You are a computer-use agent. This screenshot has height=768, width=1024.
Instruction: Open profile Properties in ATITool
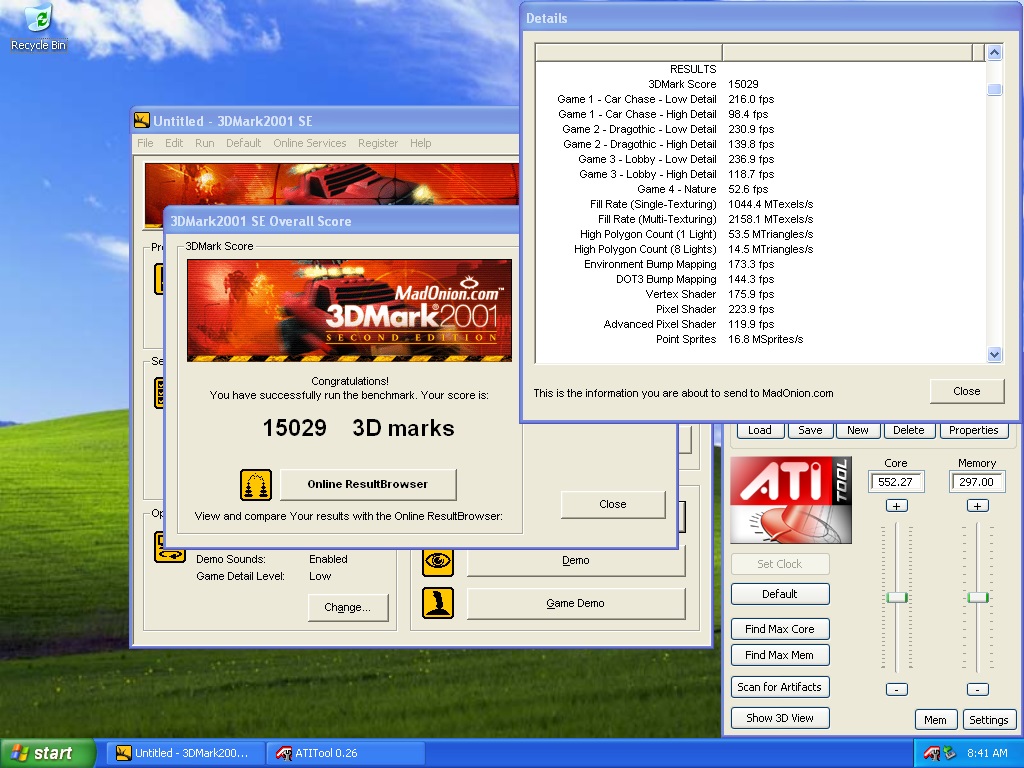pyautogui.click(x=973, y=430)
